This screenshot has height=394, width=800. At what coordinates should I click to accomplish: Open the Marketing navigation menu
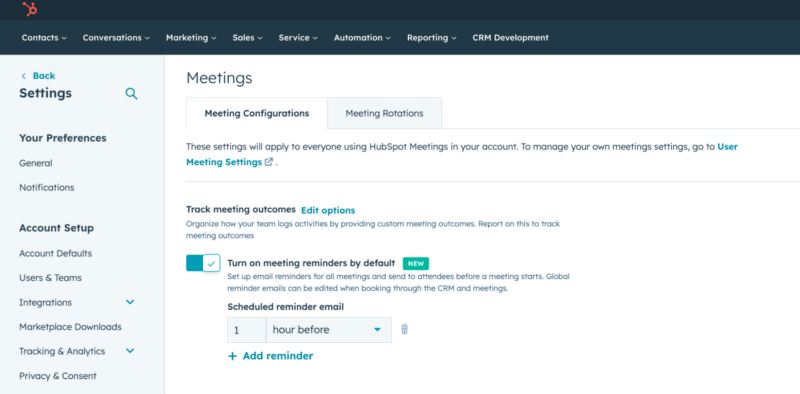point(191,38)
